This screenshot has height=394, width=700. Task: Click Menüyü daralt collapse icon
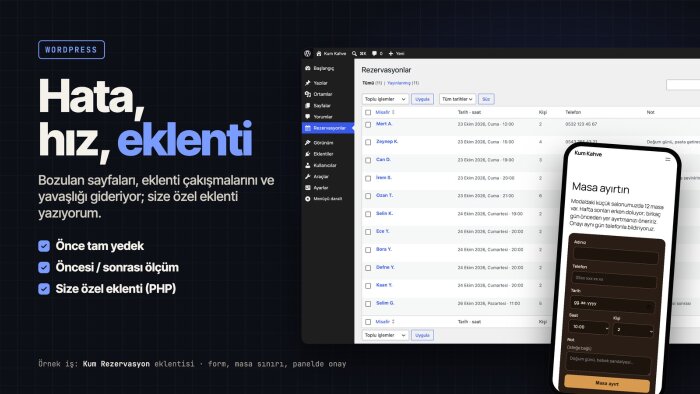pyautogui.click(x=308, y=199)
